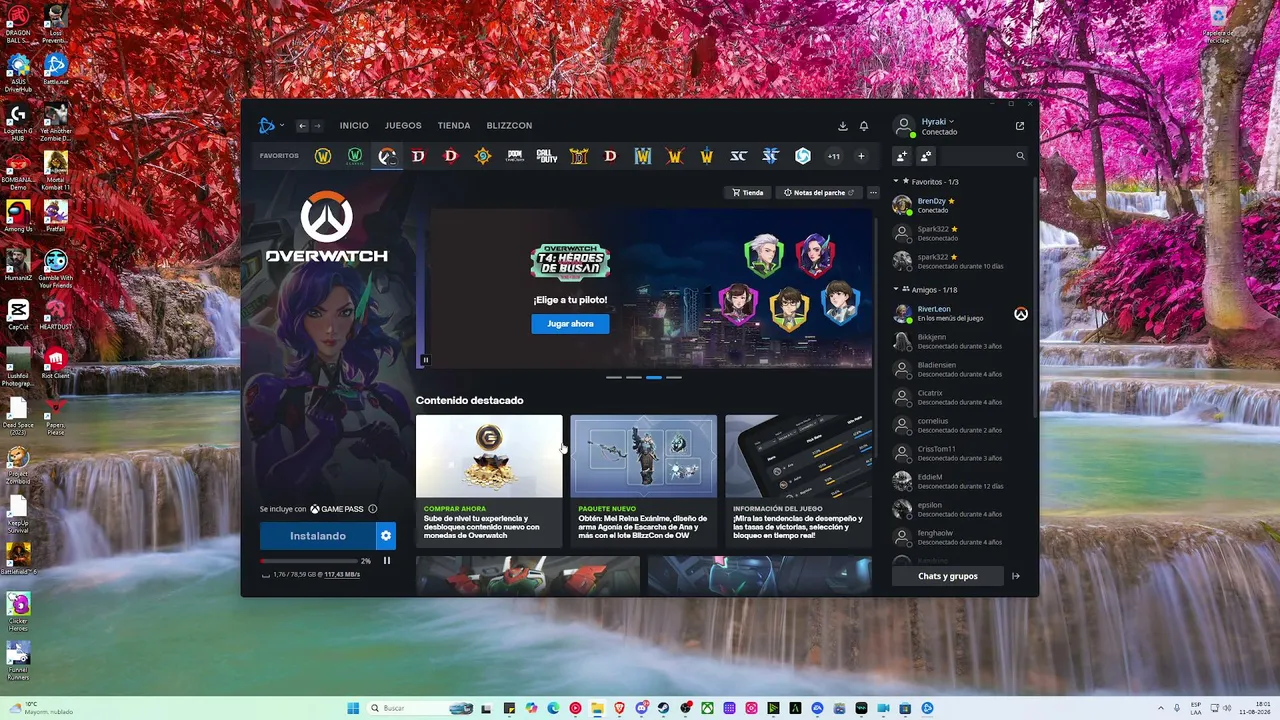Screen dimensions: 1280x720
Task: Pause the Overwatch installation download
Action: pos(387,561)
